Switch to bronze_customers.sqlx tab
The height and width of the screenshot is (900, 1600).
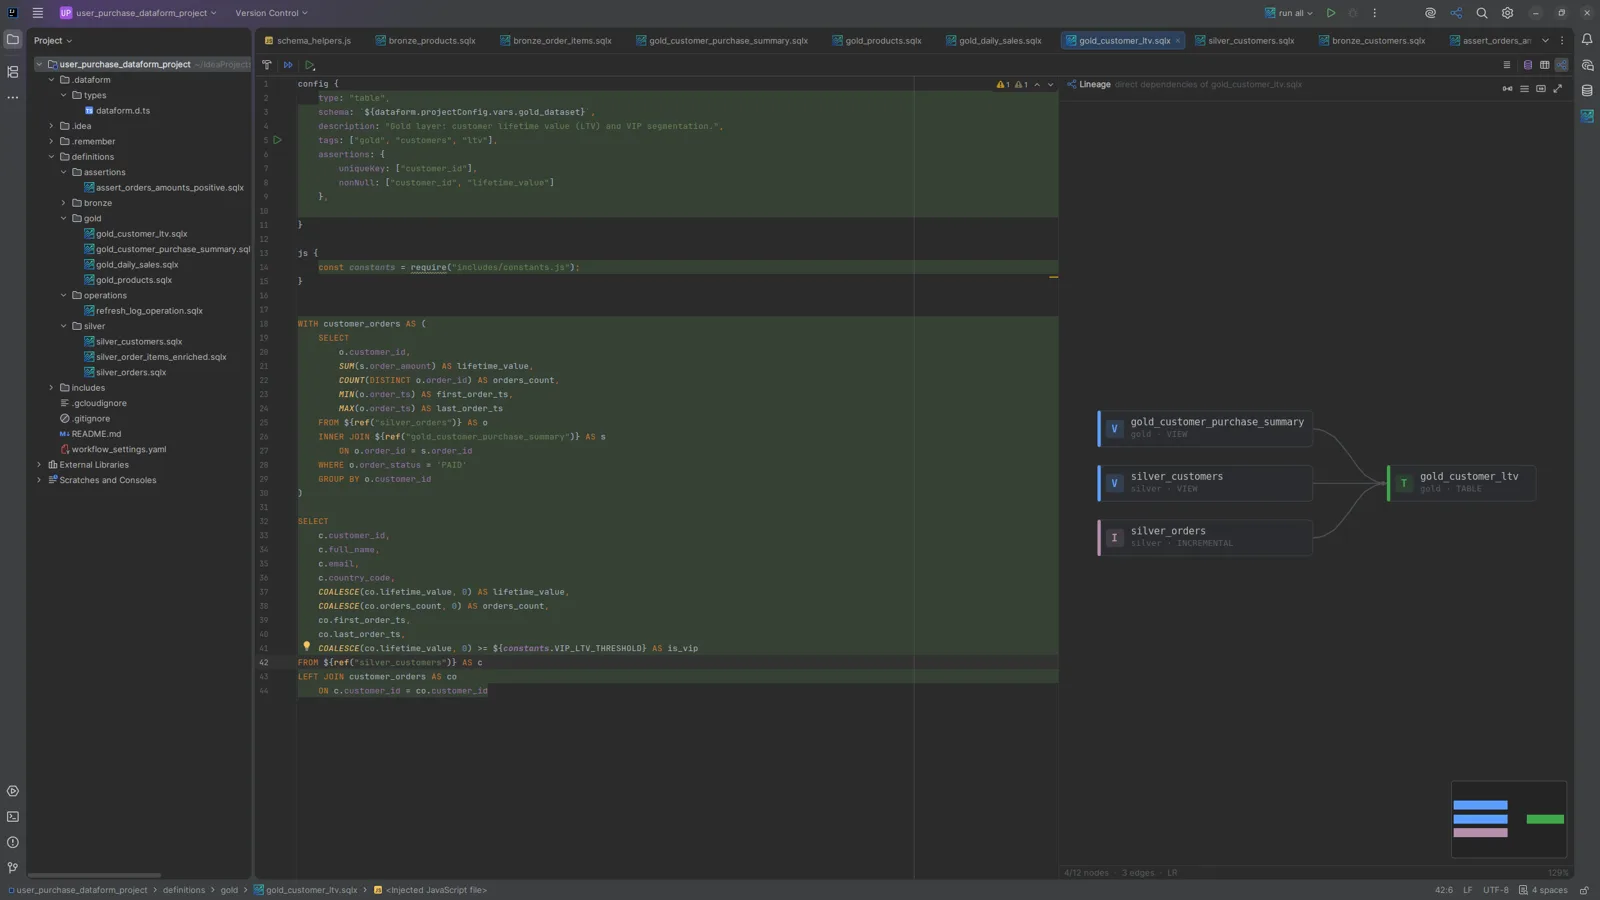1372,41
